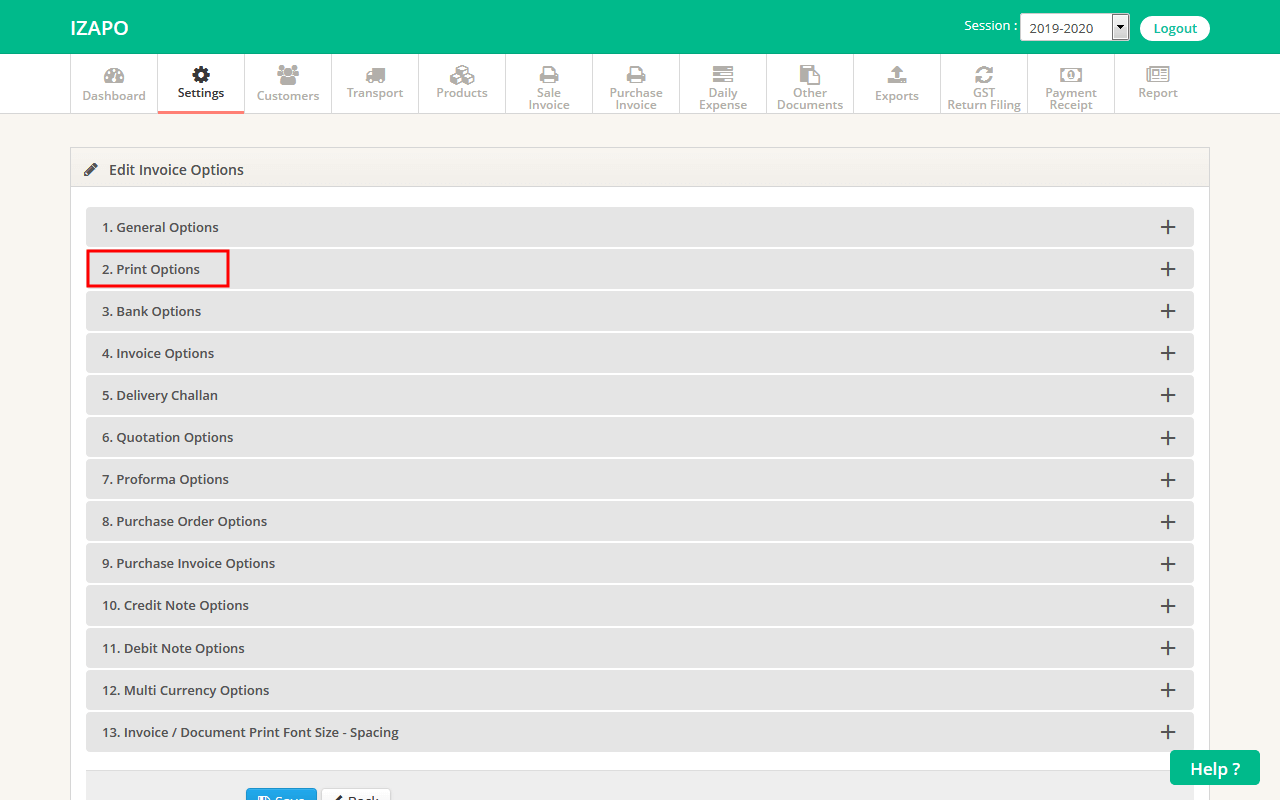Open the Payment Receipt money icon
The width and height of the screenshot is (1280, 800).
tap(1071, 74)
